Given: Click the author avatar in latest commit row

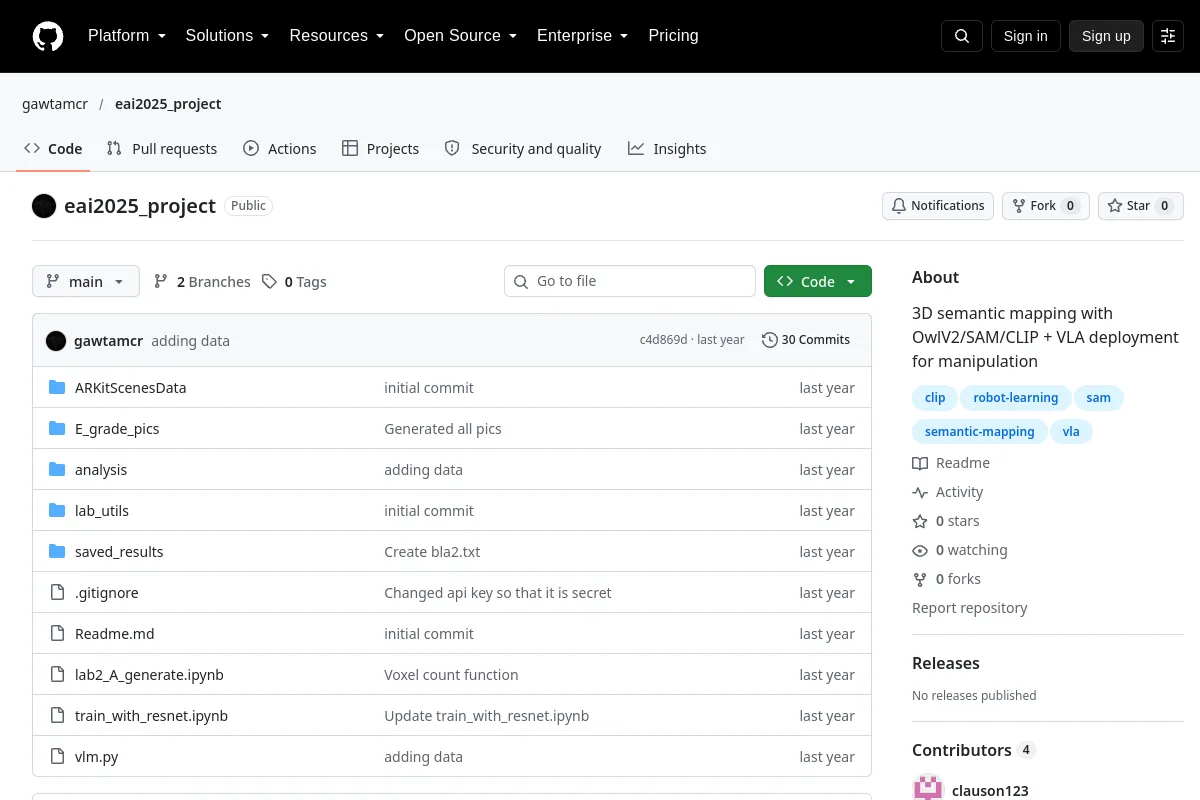Looking at the screenshot, I should coord(56,340).
